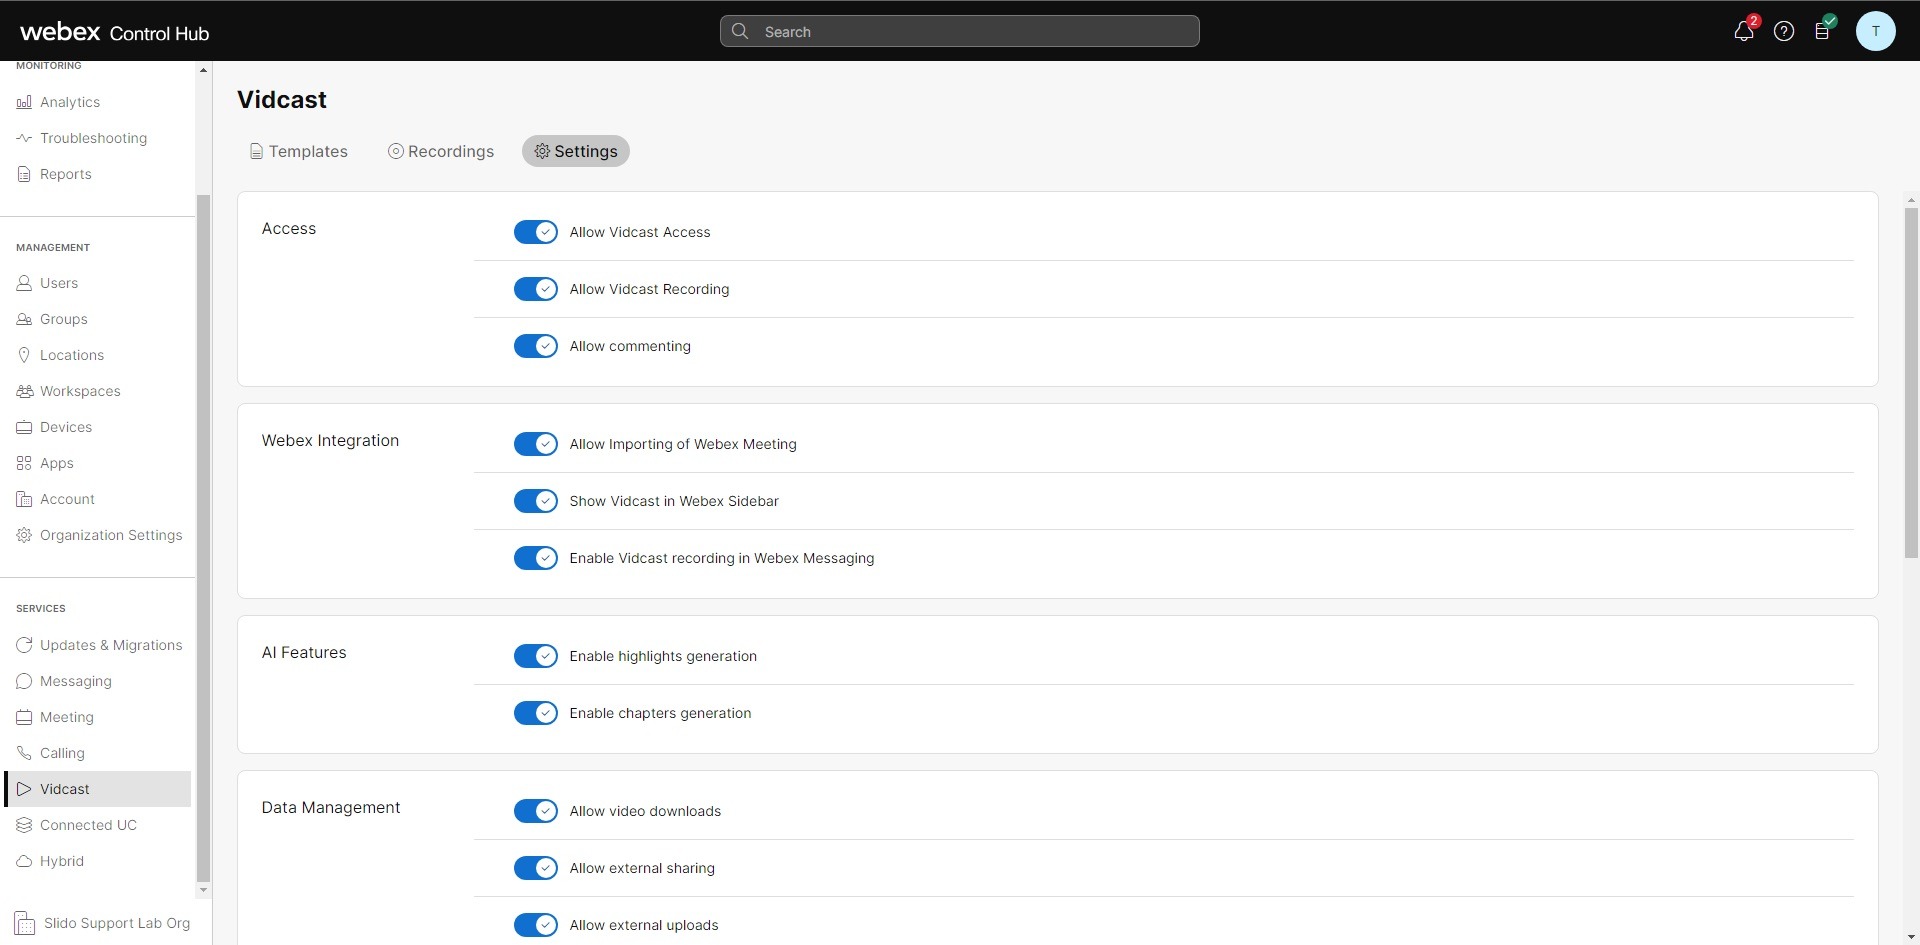Open the notifications bell icon
Image resolution: width=1920 pixels, height=945 pixels.
(x=1744, y=31)
